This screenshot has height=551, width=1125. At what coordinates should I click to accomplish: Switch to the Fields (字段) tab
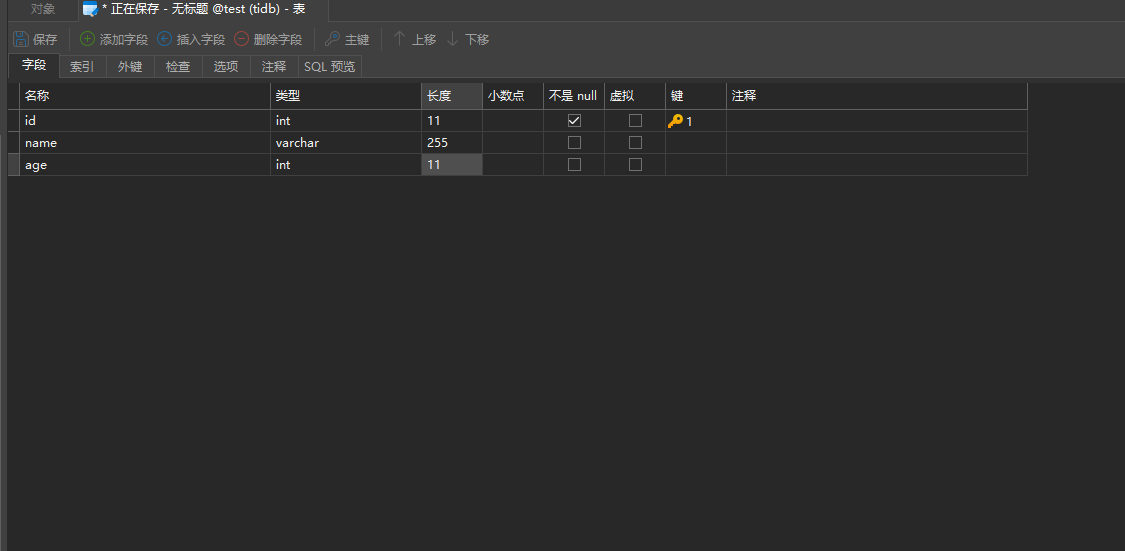[x=34, y=65]
